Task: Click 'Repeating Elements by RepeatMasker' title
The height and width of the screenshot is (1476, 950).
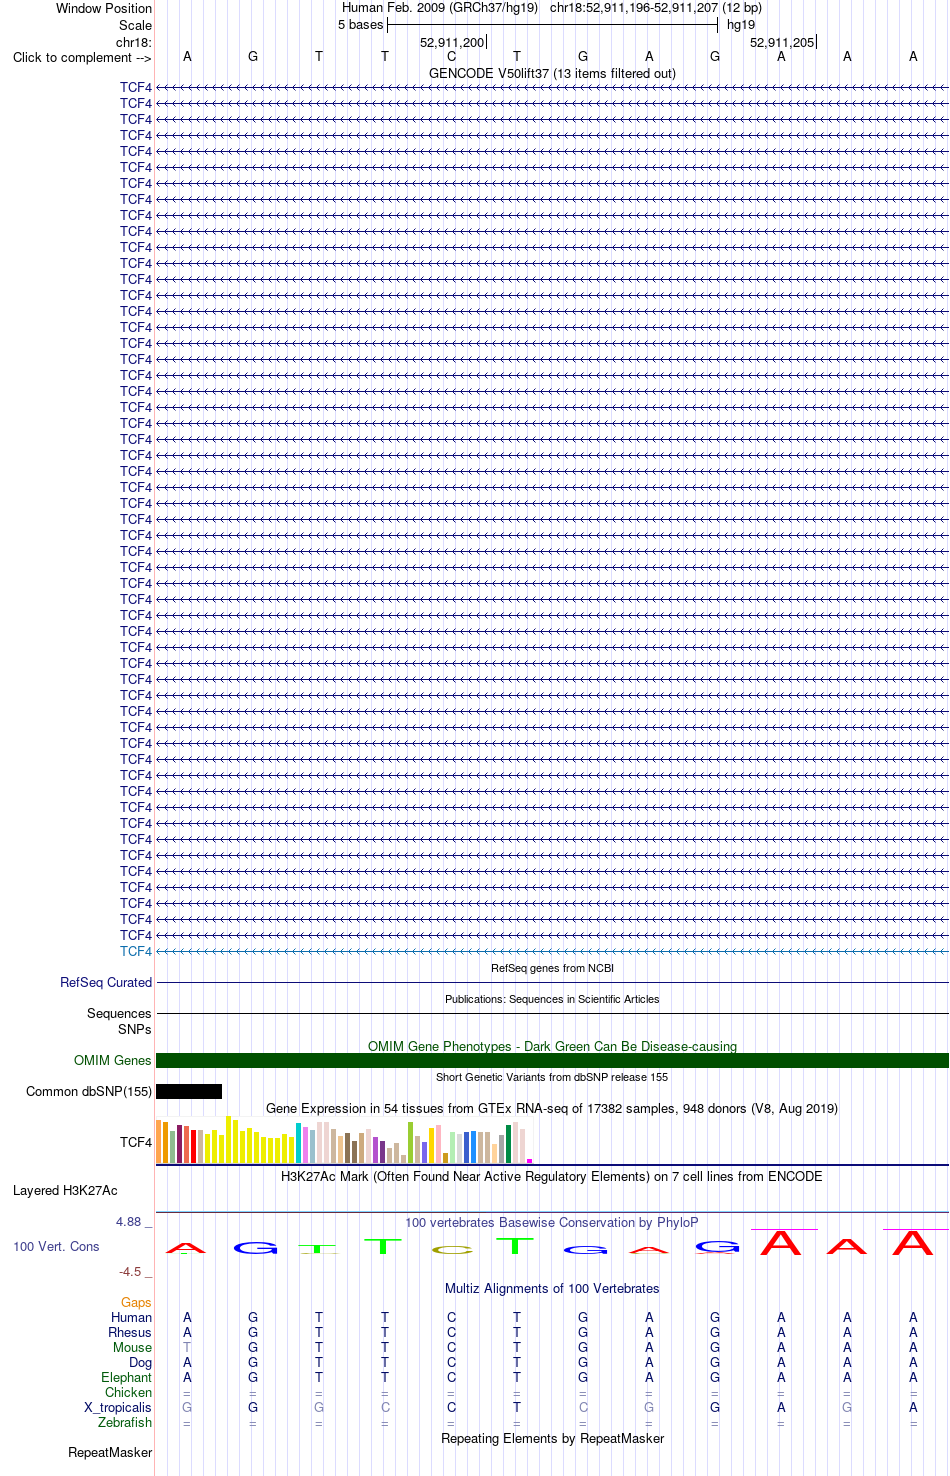Action: (x=552, y=1438)
